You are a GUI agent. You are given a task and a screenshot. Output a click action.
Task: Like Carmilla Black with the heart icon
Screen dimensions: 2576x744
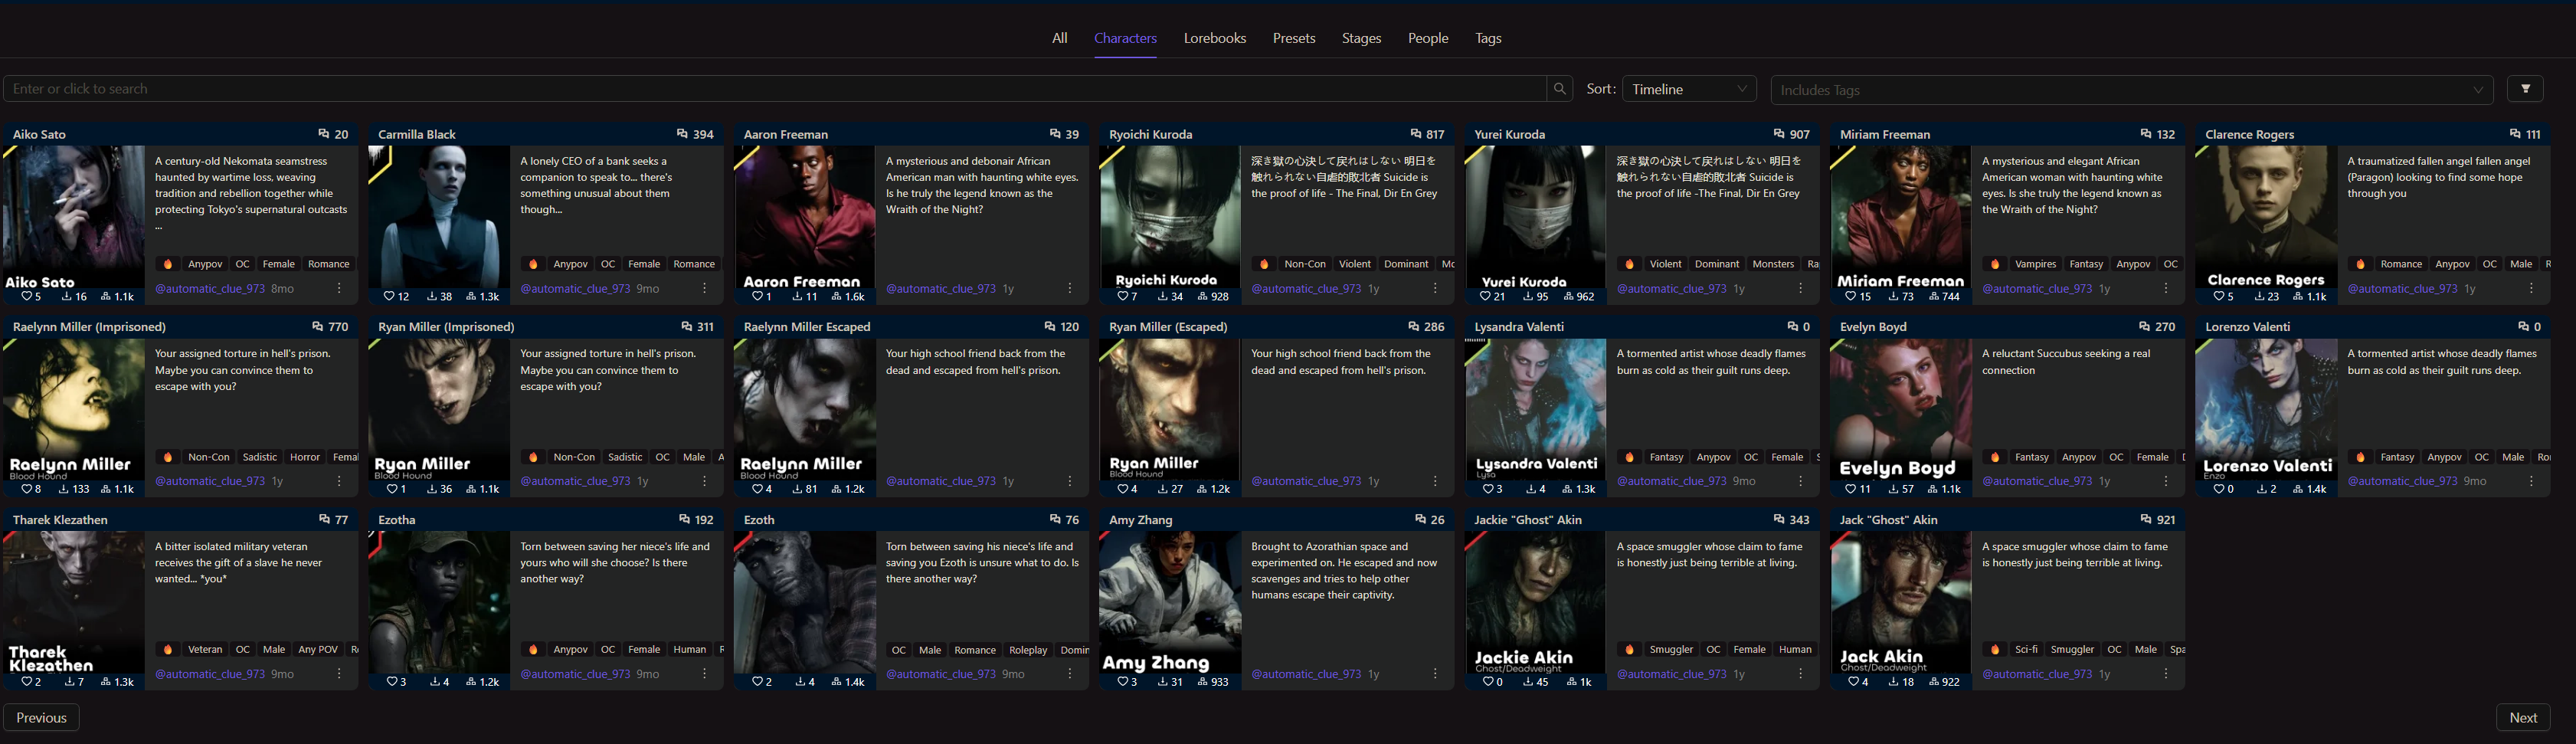(390, 297)
